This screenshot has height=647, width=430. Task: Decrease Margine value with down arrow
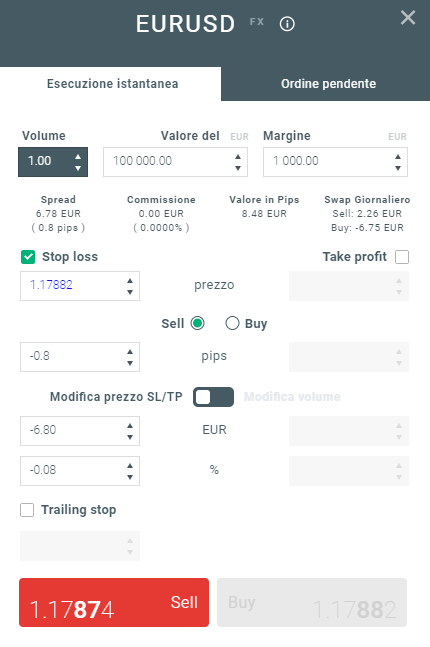(398, 168)
